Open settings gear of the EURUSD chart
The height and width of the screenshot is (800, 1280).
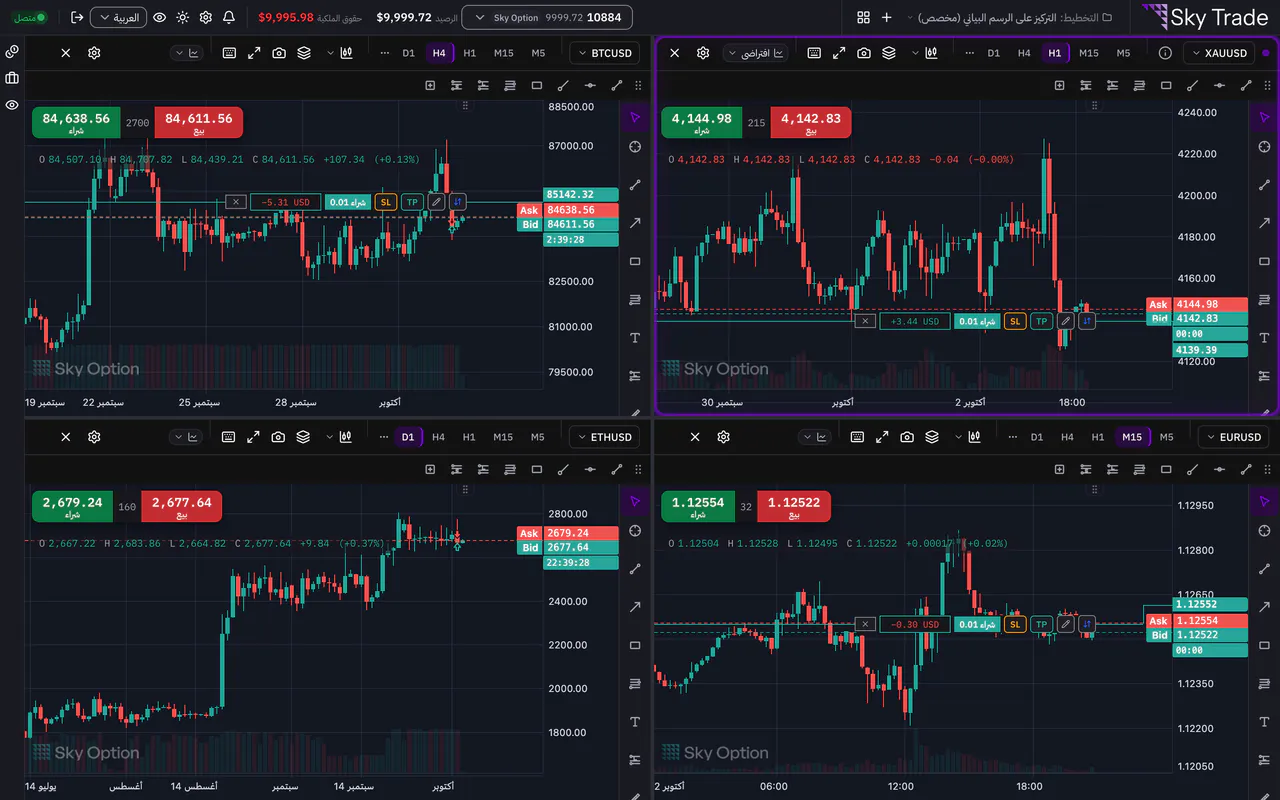pyautogui.click(x=723, y=437)
